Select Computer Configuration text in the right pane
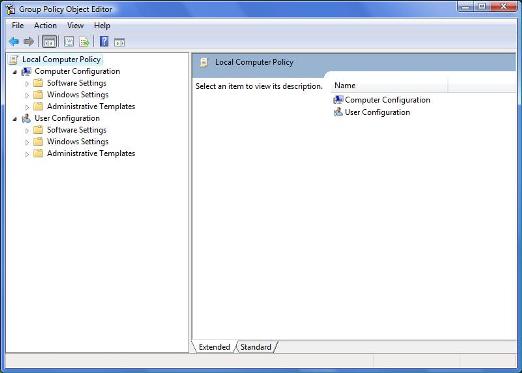Screen dimensions: 522x373 tap(387, 100)
